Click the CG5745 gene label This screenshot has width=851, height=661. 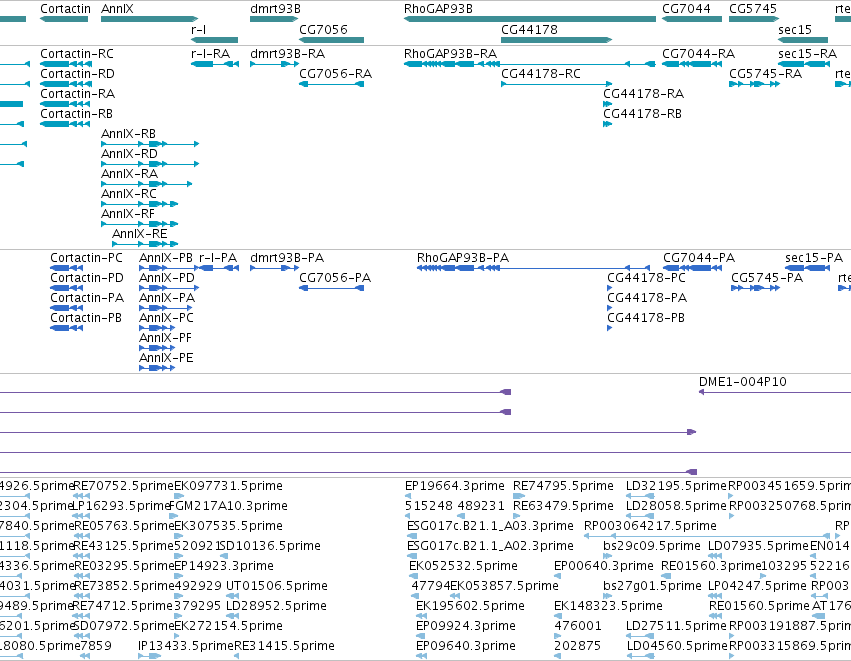753,9
